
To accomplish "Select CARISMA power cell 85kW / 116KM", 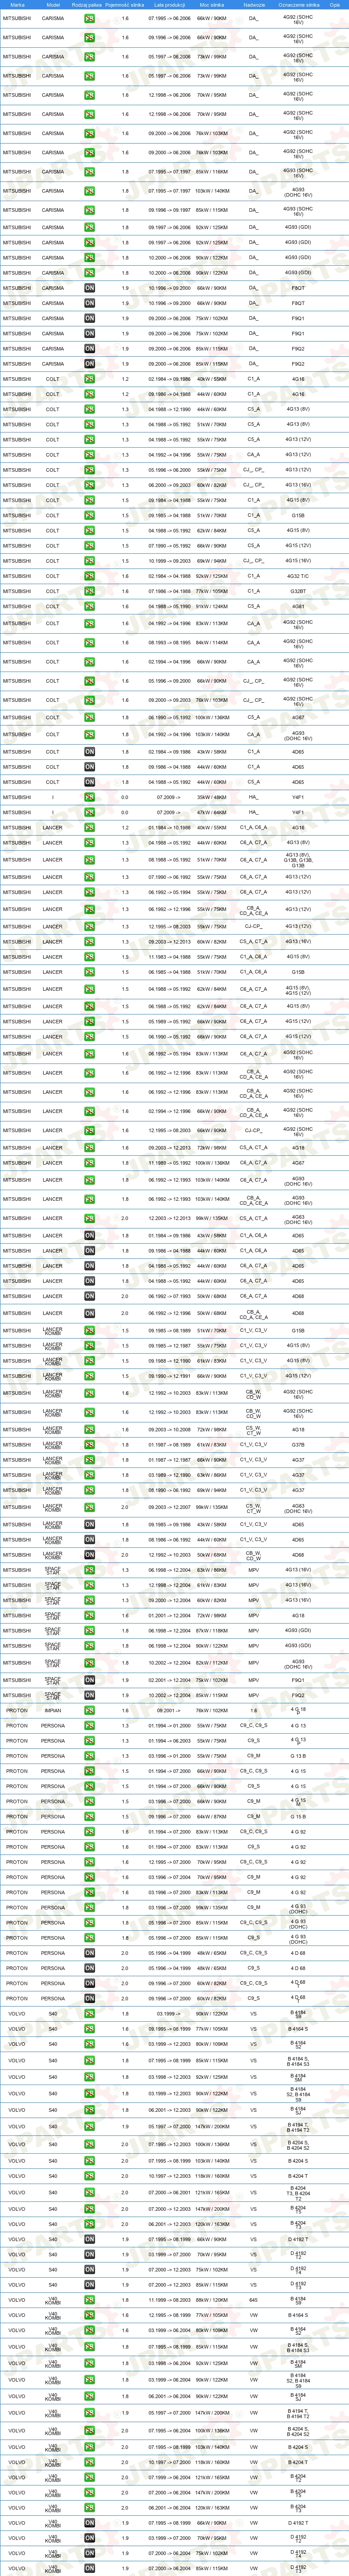I will (211, 172).
